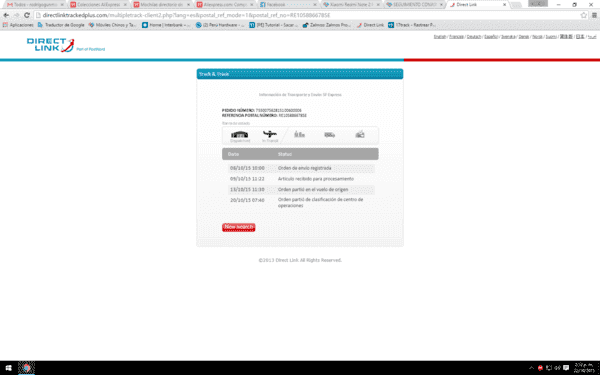Screen dimensions: 600x375
Task: Switch site language to Deutsch
Action: [474, 37]
